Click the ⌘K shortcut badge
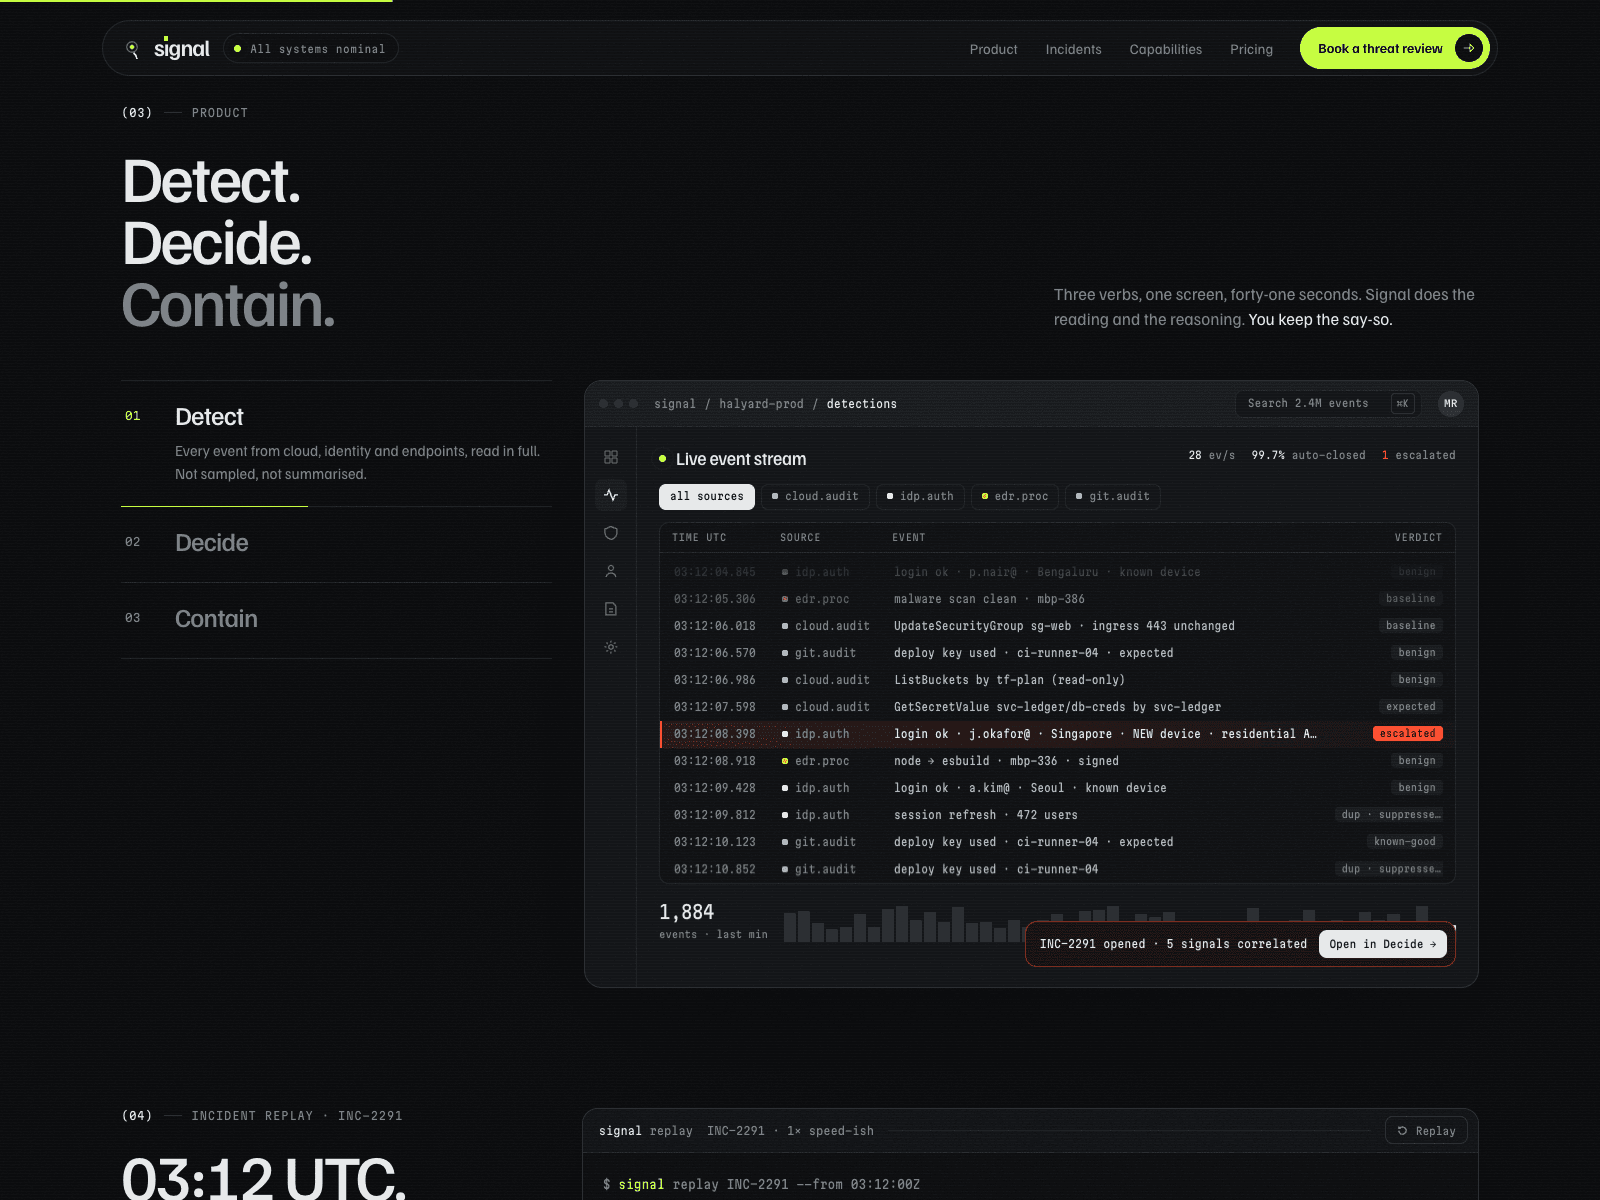This screenshot has height=1200, width=1600. 1402,404
